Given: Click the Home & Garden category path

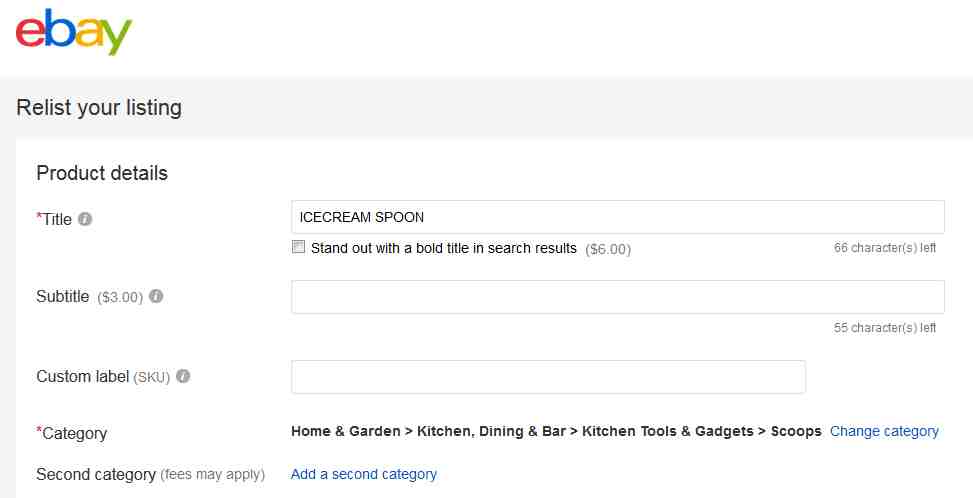Looking at the screenshot, I should click(x=556, y=432).
